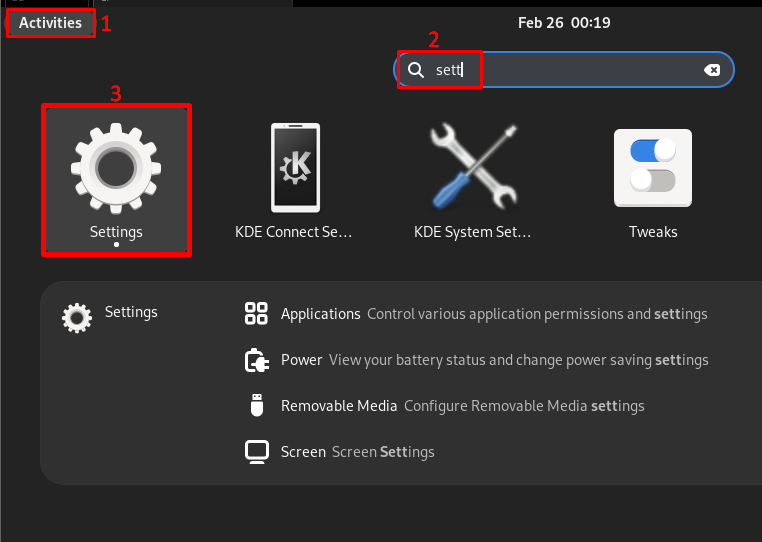Click the Settings provider label
This screenshot has height=542, width=762.
(x=131, y=312)
